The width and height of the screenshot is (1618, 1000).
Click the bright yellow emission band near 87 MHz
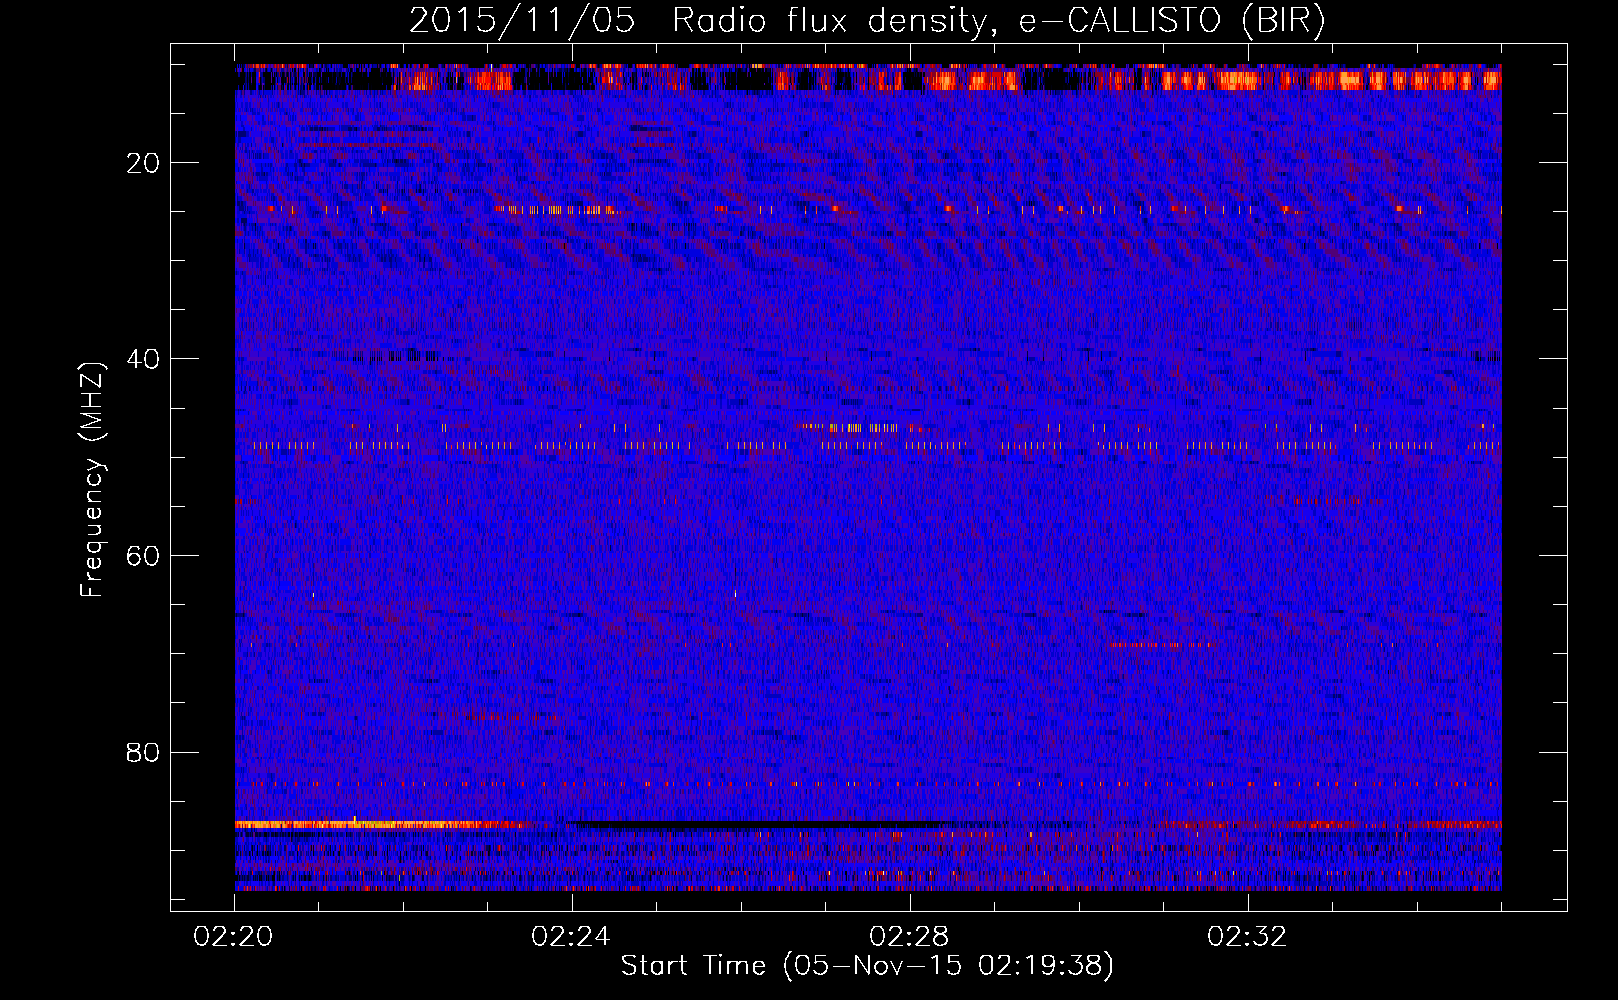pos(385,825)
